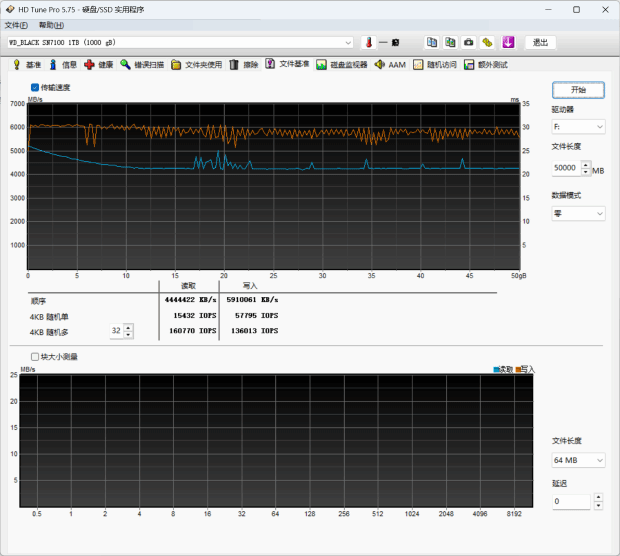Click the copy text to clipboard icon
This screenshot has width=620, height=556.
pyautogui.click(x=432, y=42)
